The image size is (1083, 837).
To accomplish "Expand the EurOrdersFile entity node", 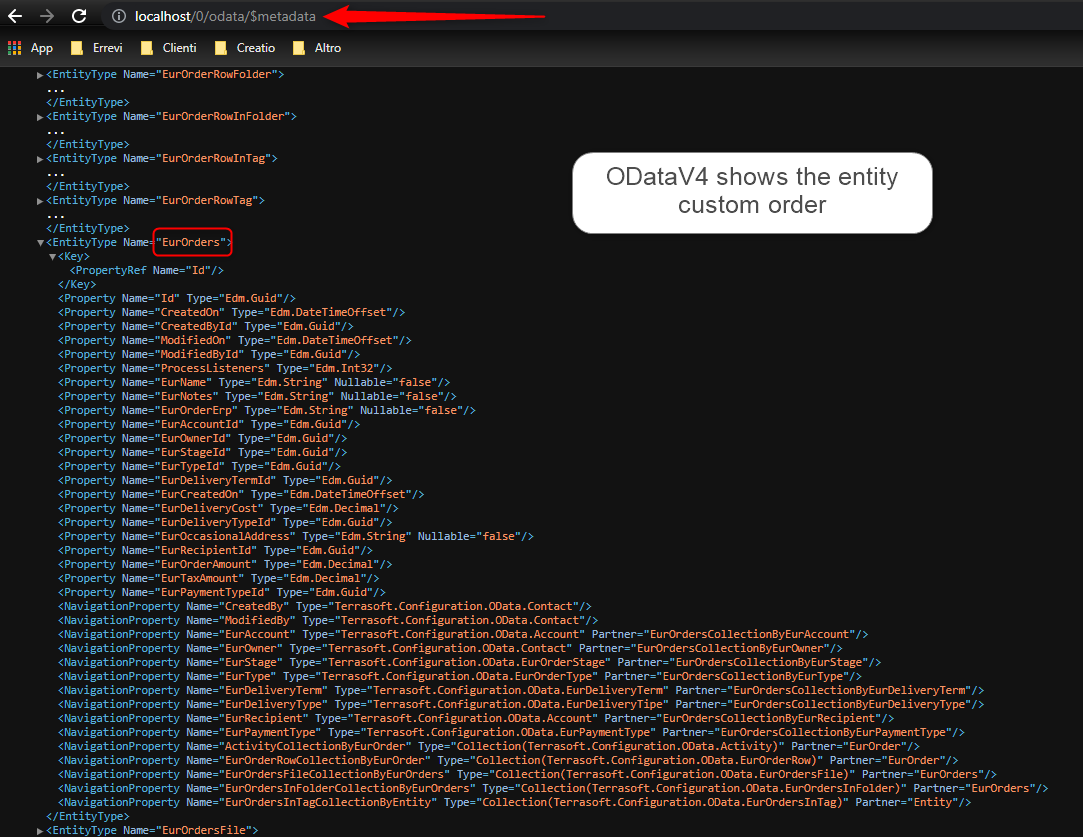I will pos(40,831).
